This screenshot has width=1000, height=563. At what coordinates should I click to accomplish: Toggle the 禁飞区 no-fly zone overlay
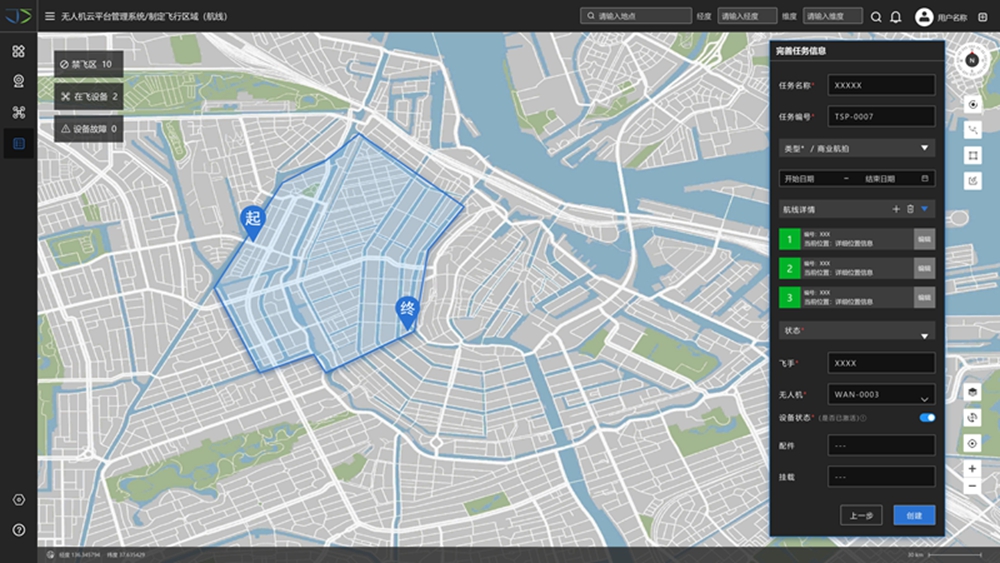(88, 65)
